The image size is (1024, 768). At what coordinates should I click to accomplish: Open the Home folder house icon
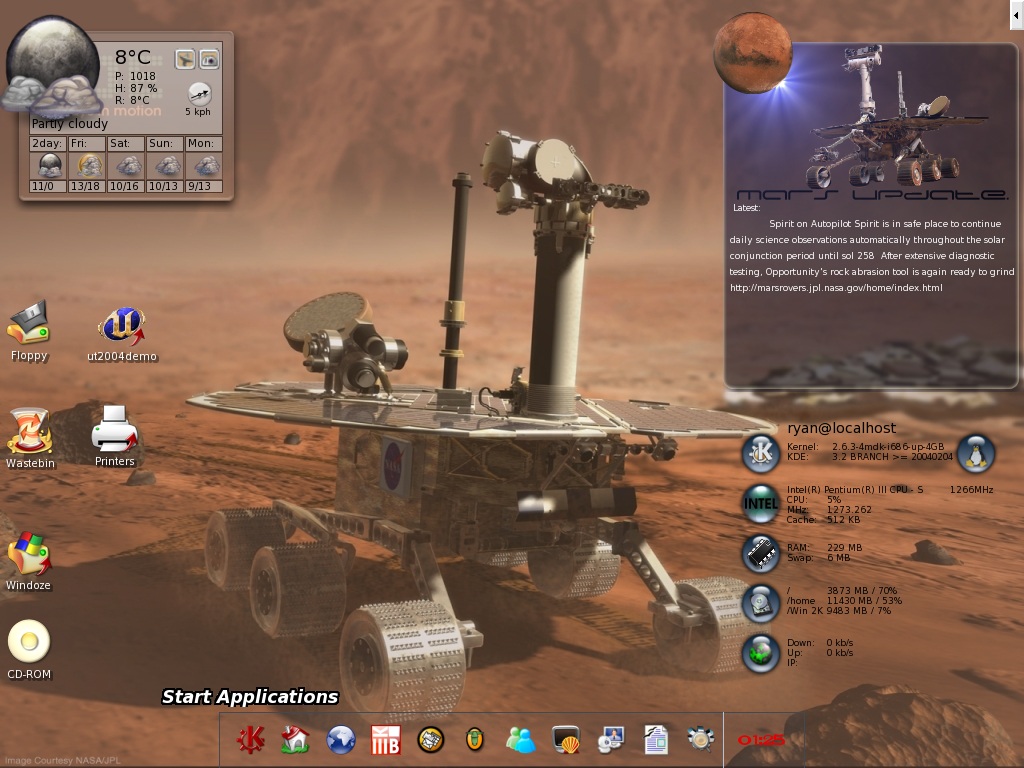(x=295, y=739)
